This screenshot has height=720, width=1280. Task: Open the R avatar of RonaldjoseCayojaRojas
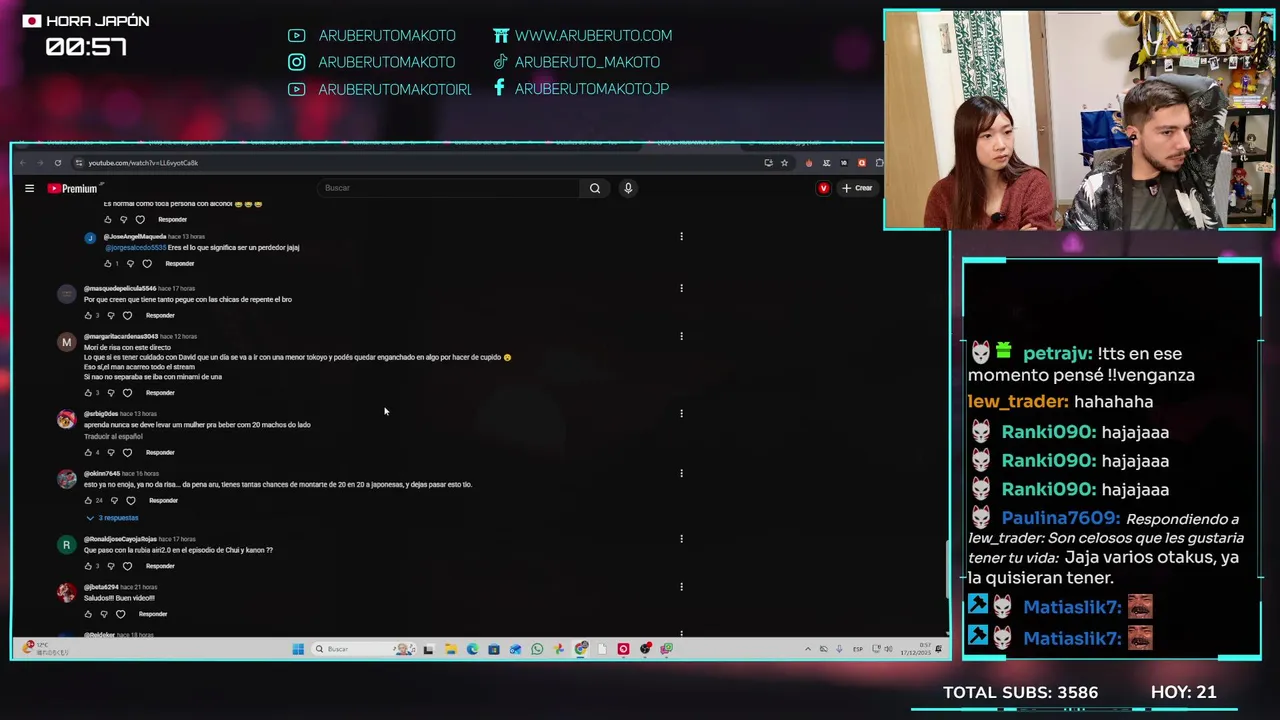click(x=66, y=545)
